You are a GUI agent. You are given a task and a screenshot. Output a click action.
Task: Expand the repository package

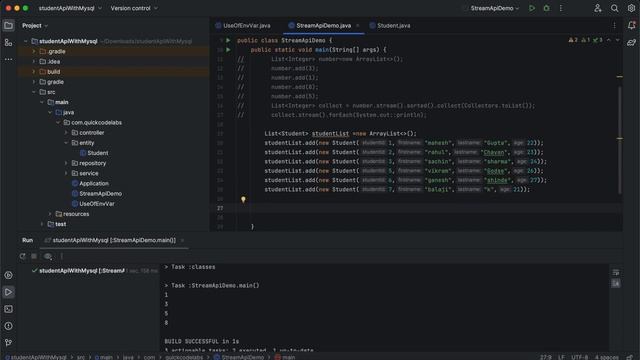(x=66, y=163)
